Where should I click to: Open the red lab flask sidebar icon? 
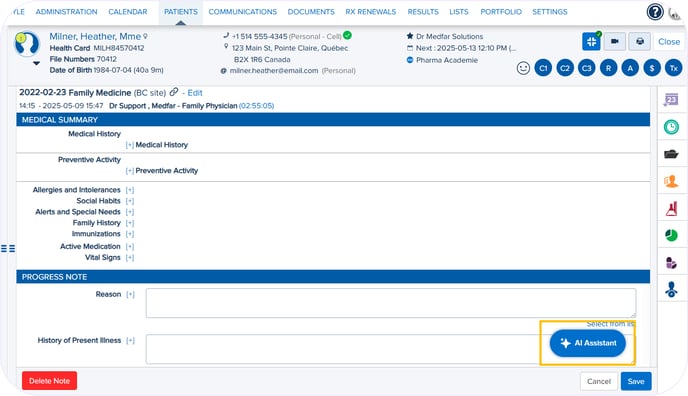pyautogui.click(x=671, y=208)
